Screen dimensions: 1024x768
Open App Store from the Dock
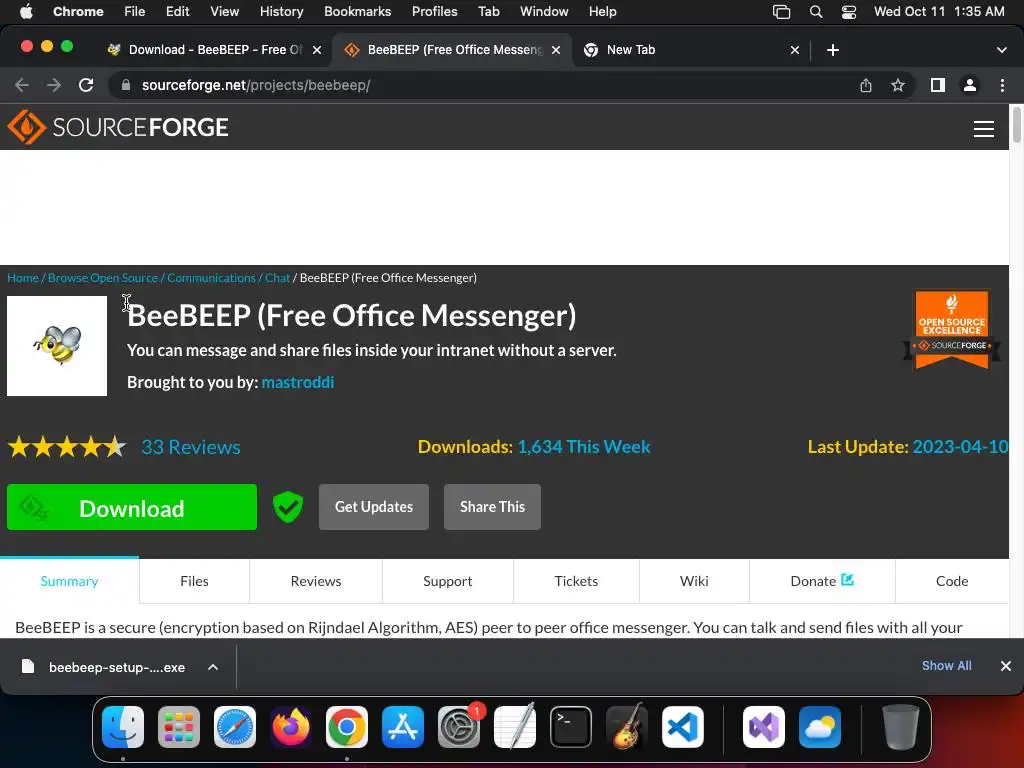[x=403, y=727]
